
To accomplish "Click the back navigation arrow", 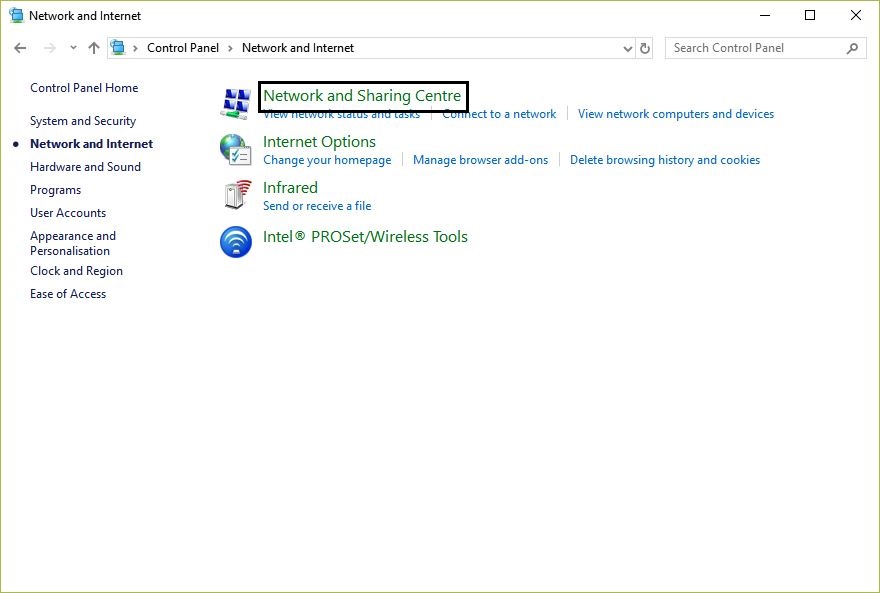I will 19,47.
